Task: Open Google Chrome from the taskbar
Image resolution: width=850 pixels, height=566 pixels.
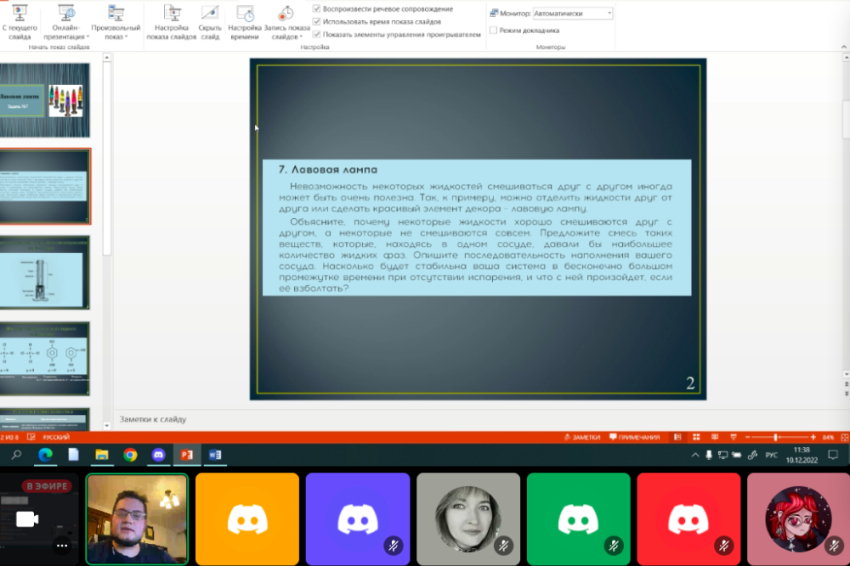Action: tap(130, 455)
